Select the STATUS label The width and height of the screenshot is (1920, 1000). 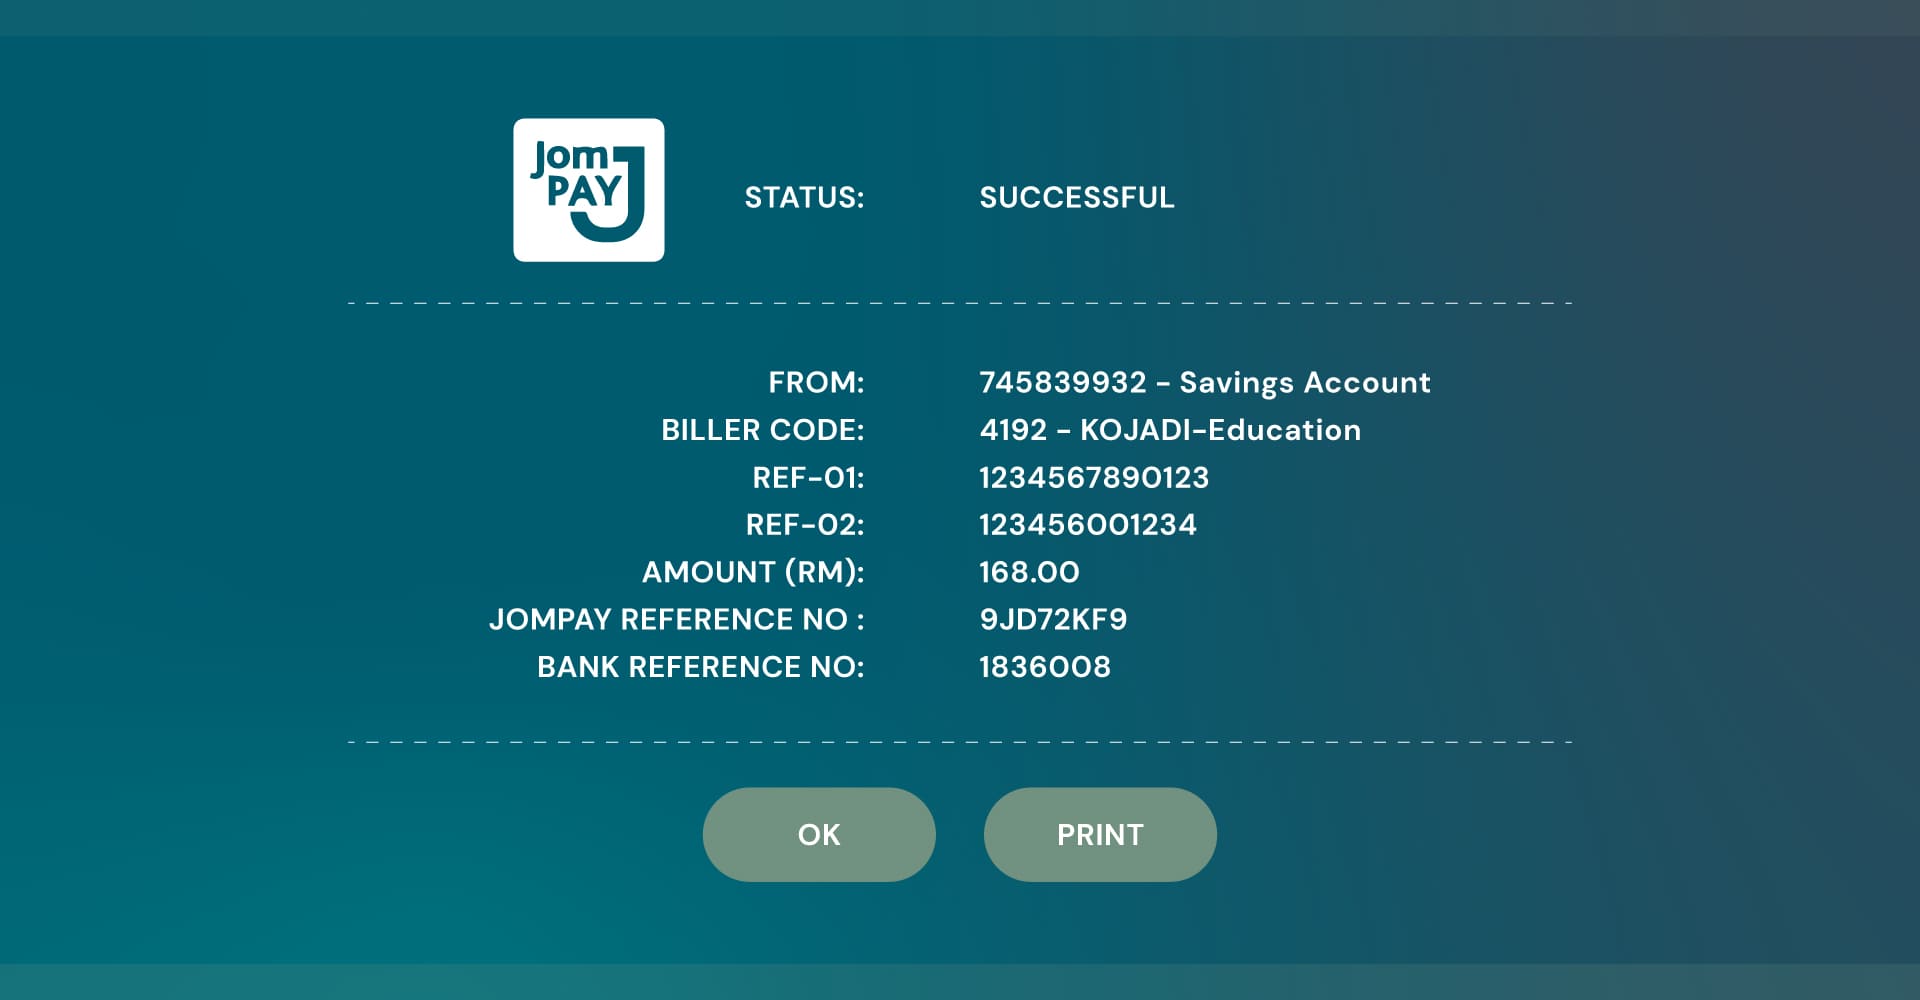click(804, 197)
